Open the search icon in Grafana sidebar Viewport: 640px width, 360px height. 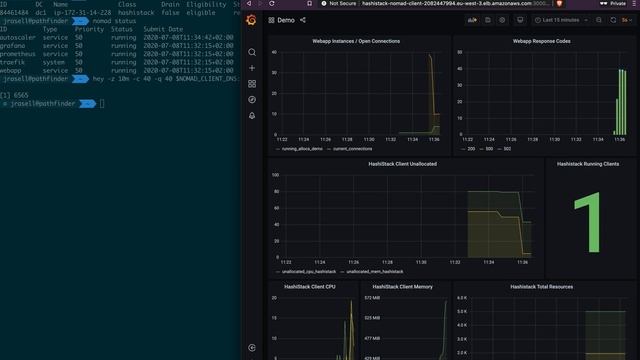pyautogui.click(x=252, y=52)
